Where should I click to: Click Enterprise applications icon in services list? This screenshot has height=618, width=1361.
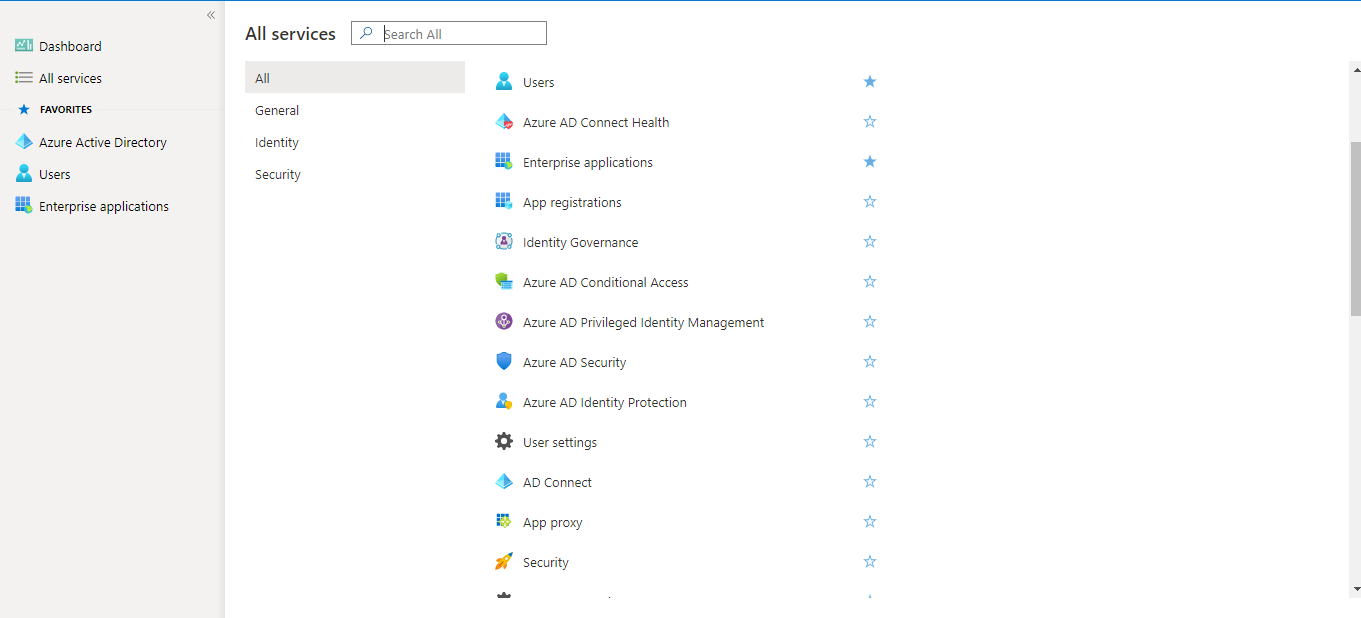pos(504,162)
